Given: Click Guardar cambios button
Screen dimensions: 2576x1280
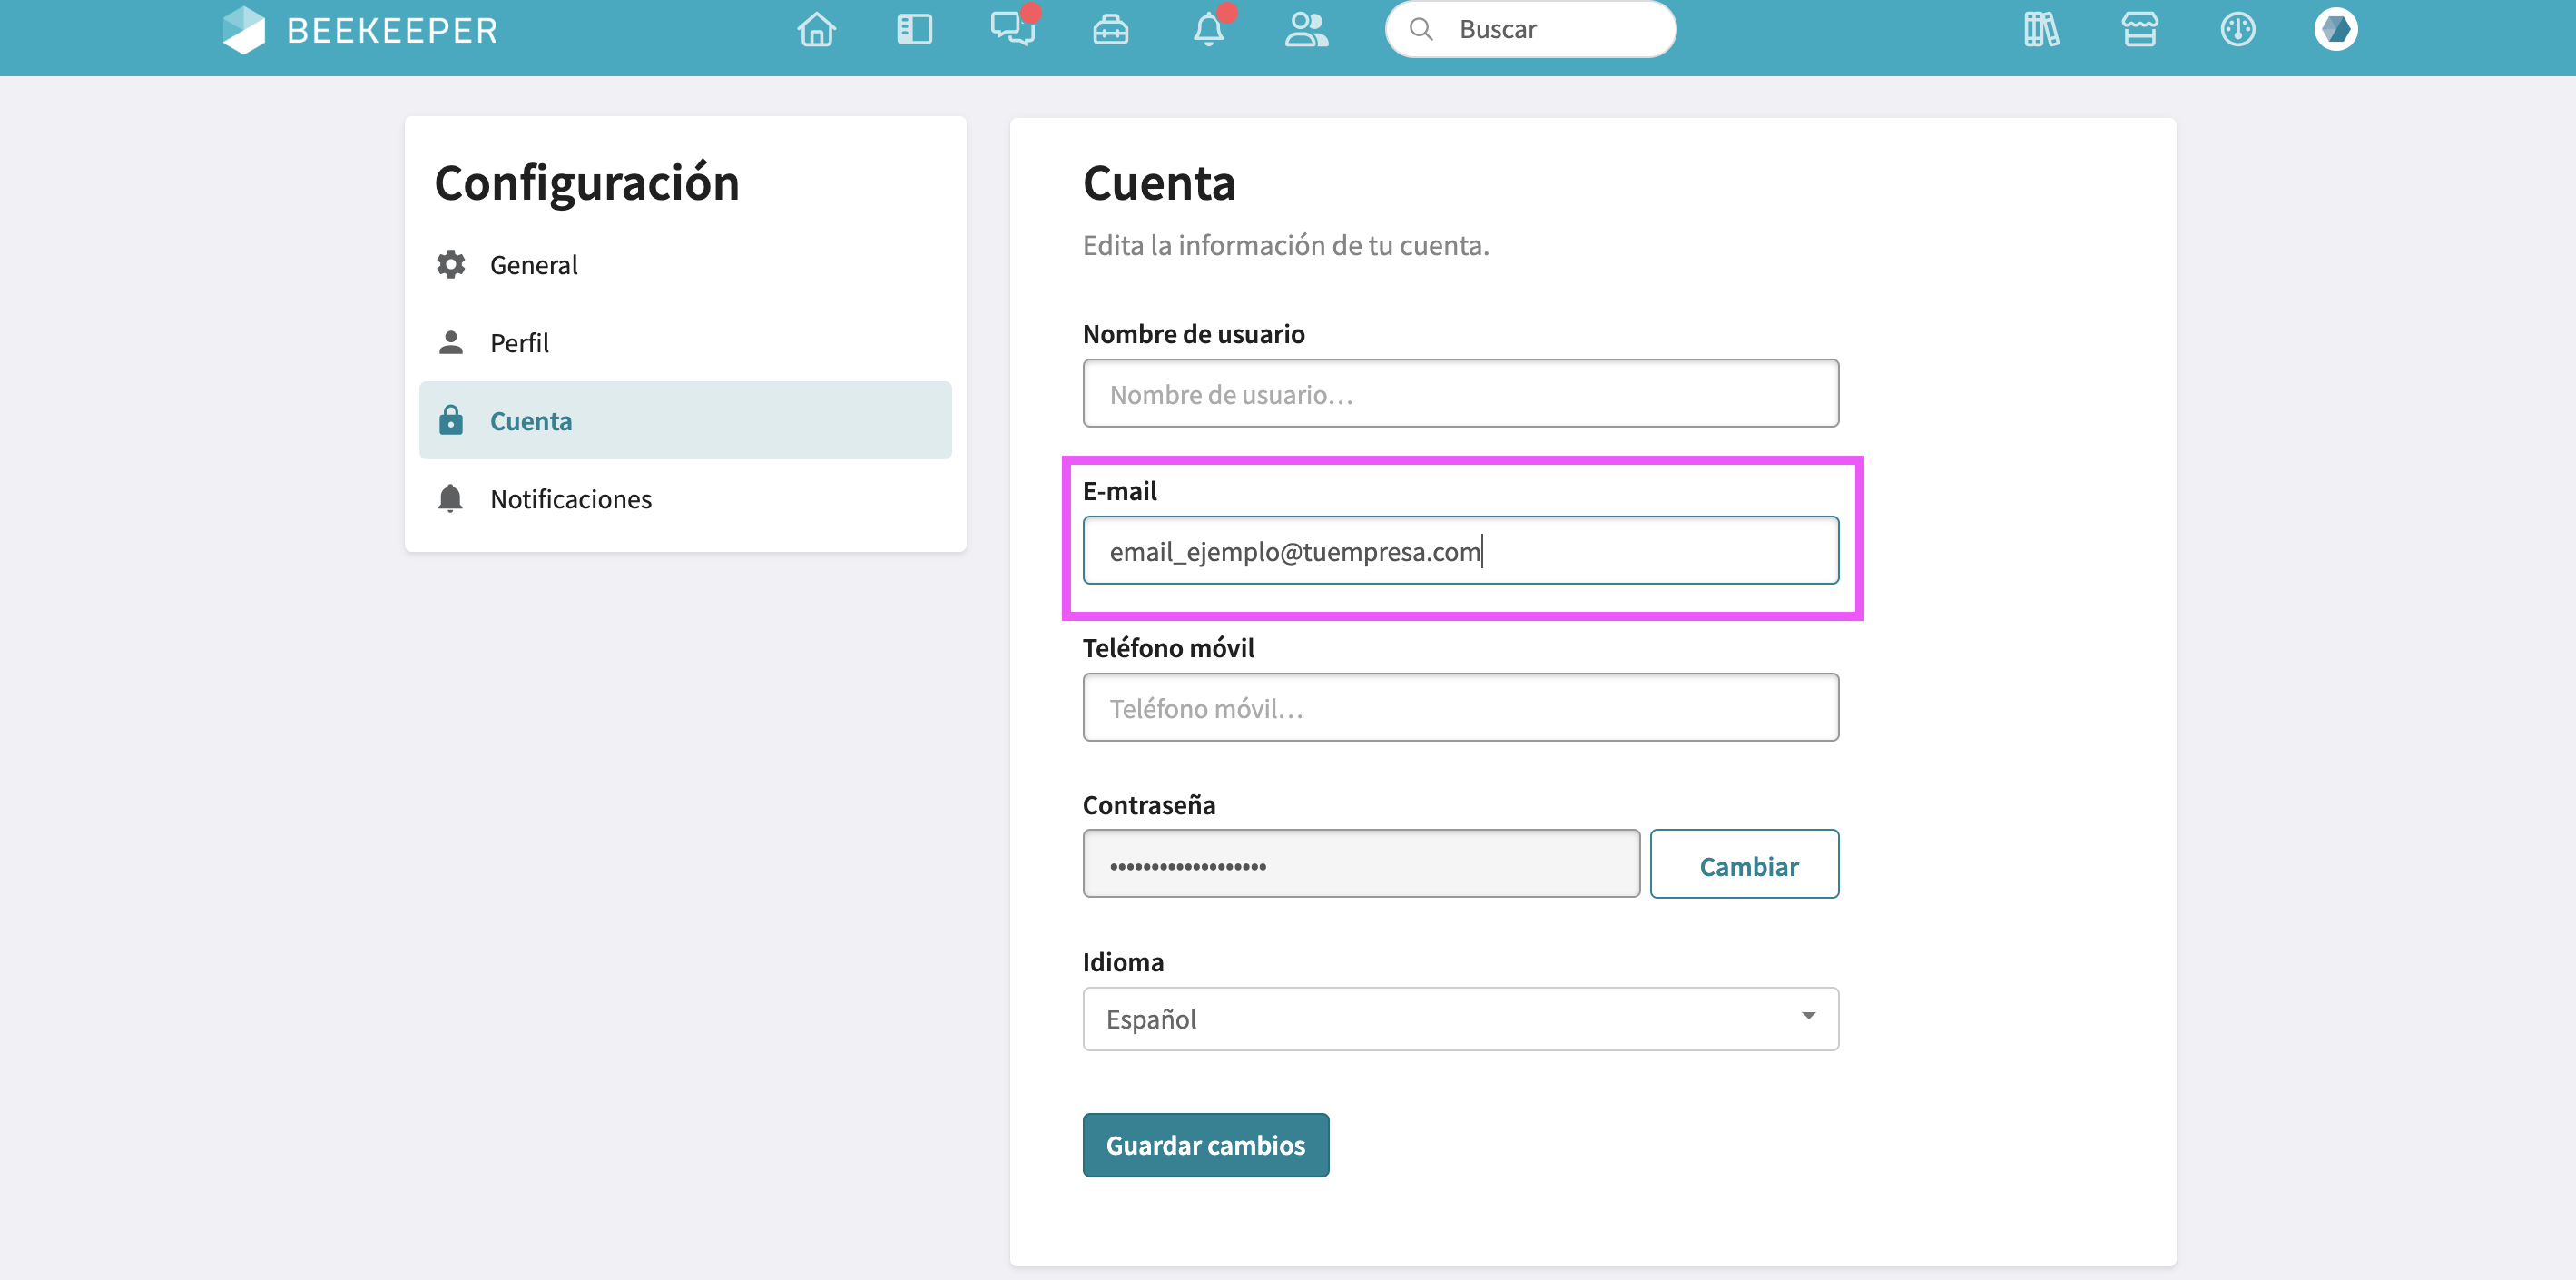Looking at the screenshot, I should click(x=1205, y=1145).
